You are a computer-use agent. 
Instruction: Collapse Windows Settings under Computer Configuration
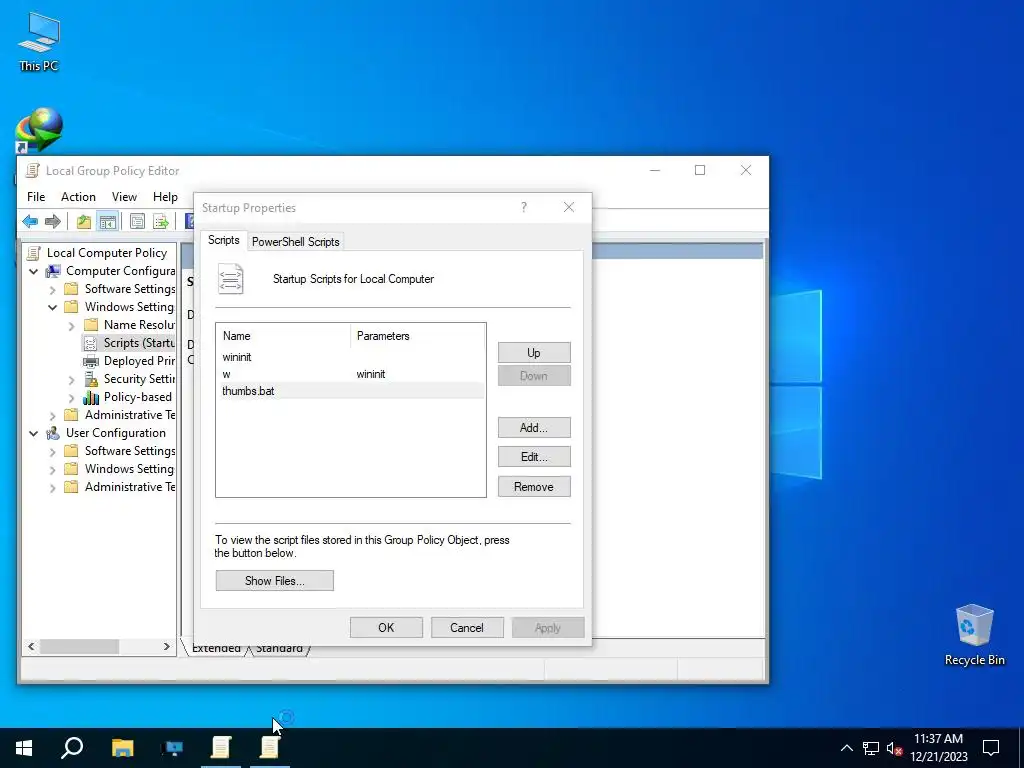point(52,307)
